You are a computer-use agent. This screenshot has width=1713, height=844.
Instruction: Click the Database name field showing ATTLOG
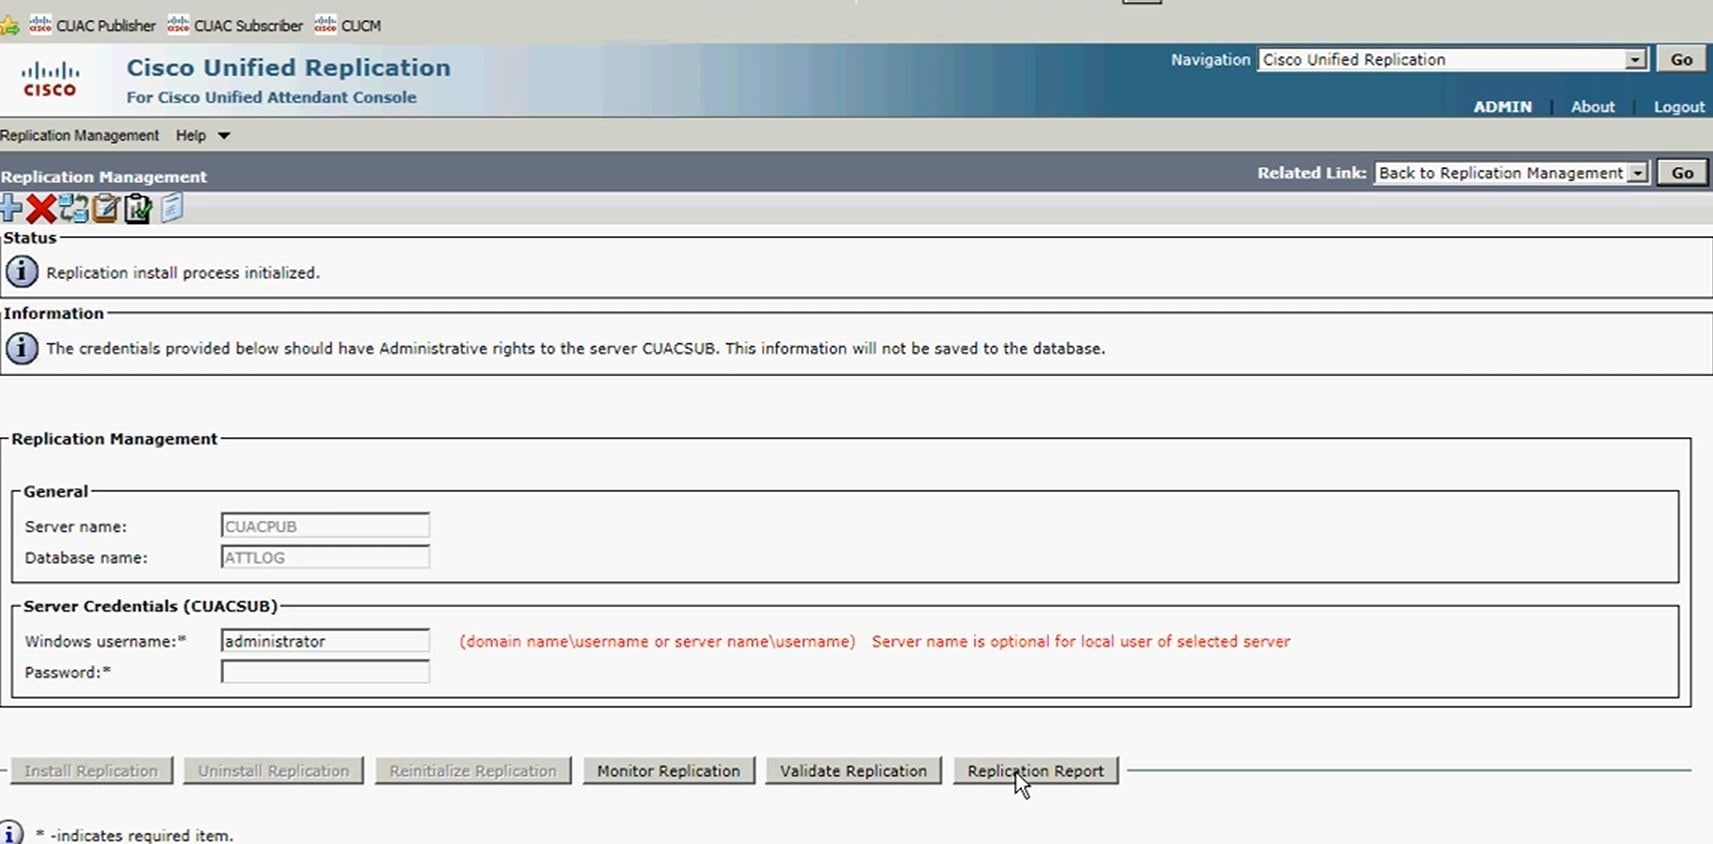(325, 557)
